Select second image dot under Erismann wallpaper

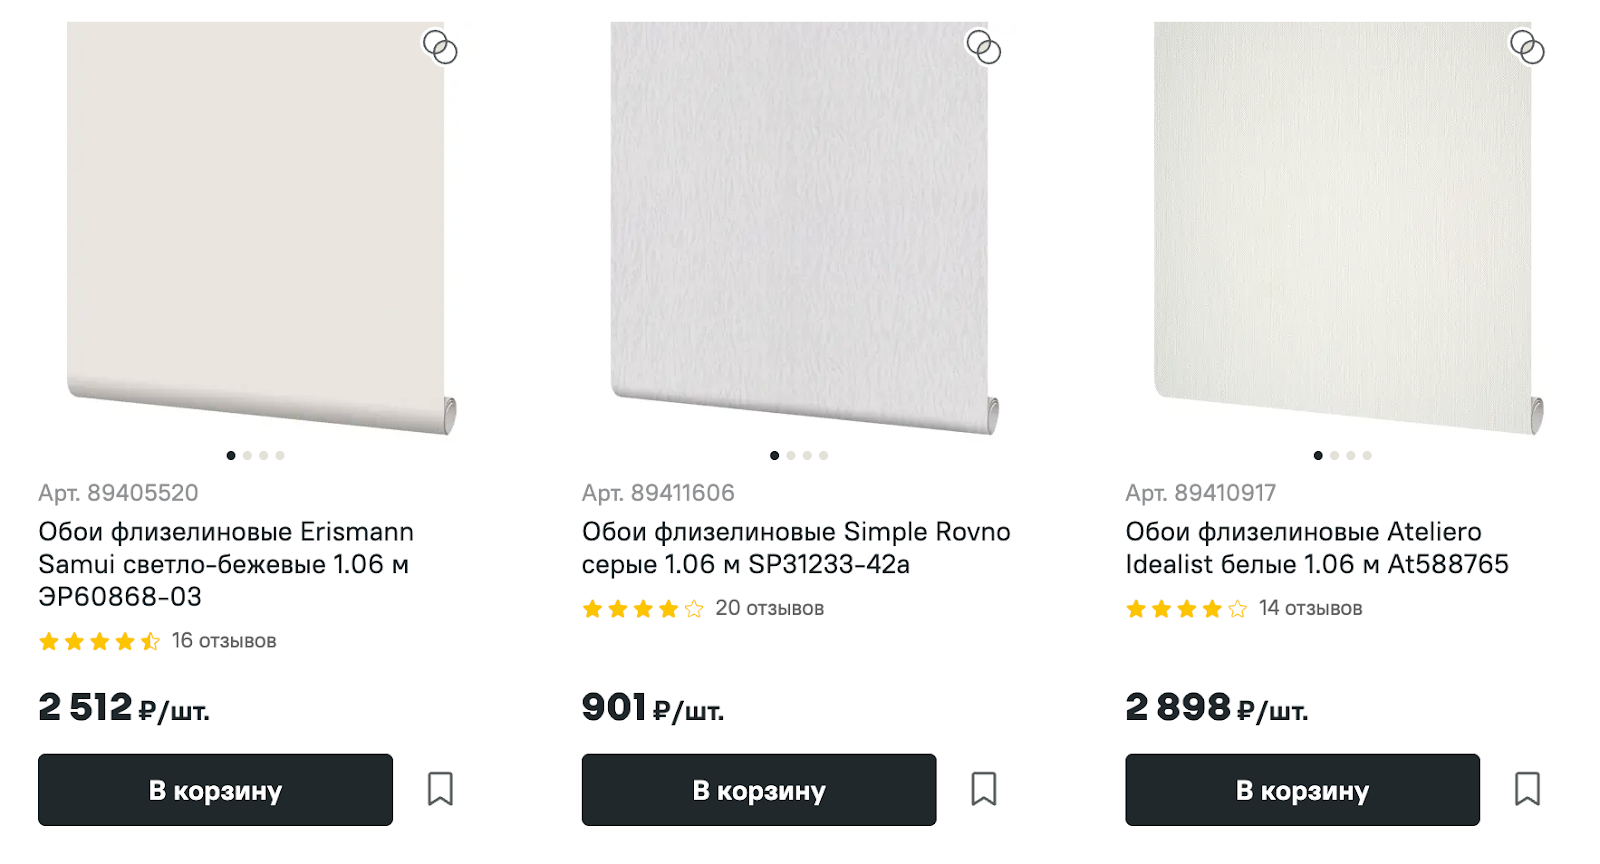click(x=247, y=456)
